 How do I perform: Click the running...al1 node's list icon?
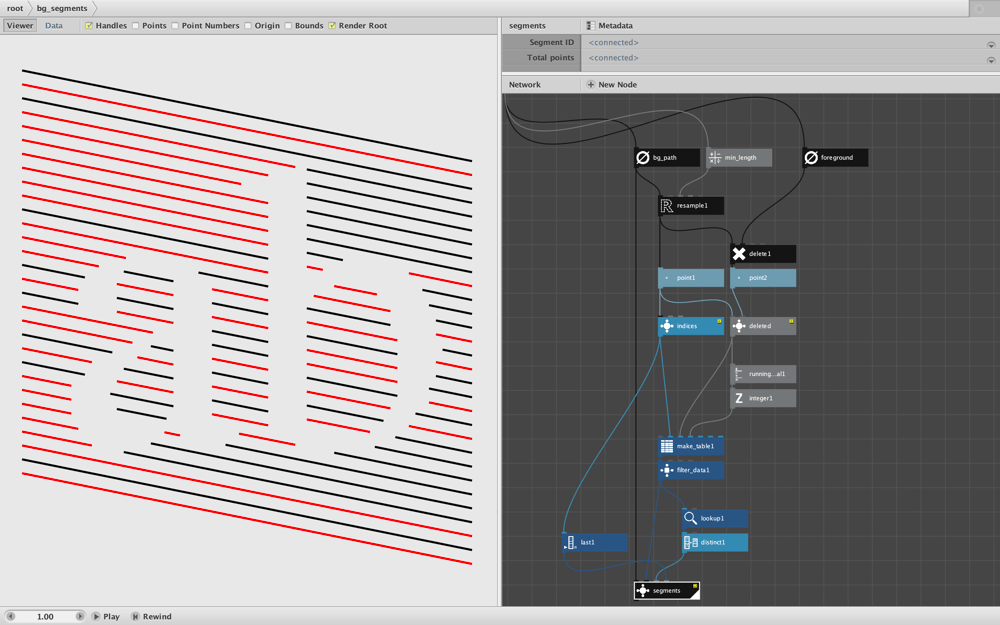[739, 374]
